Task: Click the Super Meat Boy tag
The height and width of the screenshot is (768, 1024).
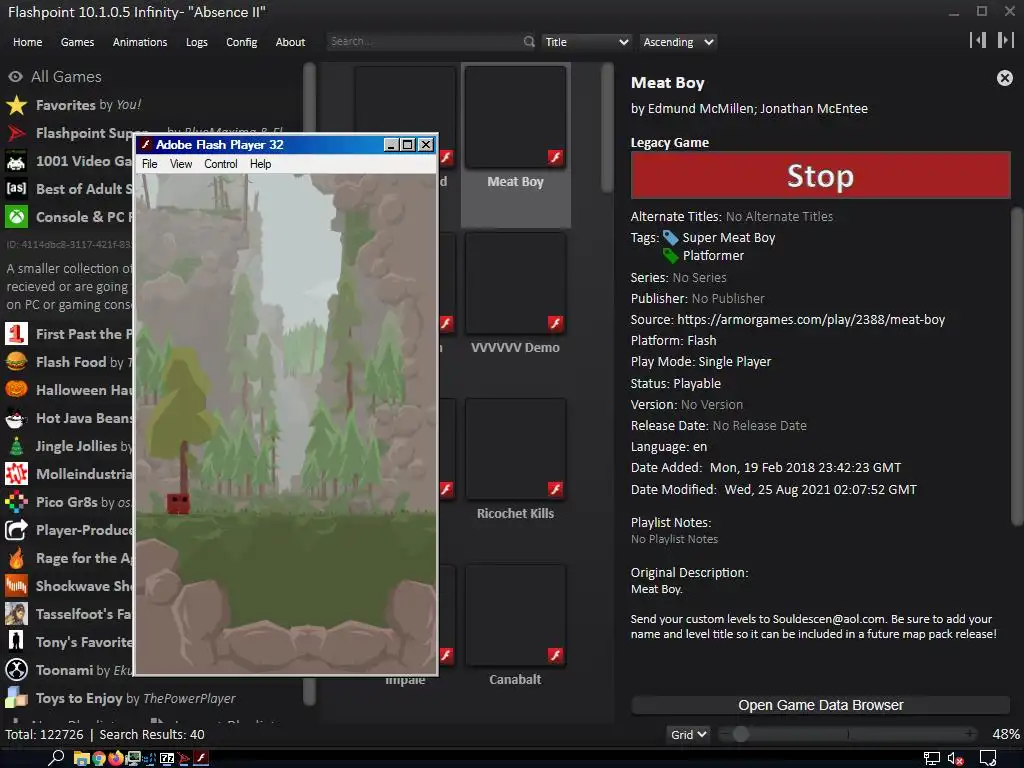Action: (729, 238)
